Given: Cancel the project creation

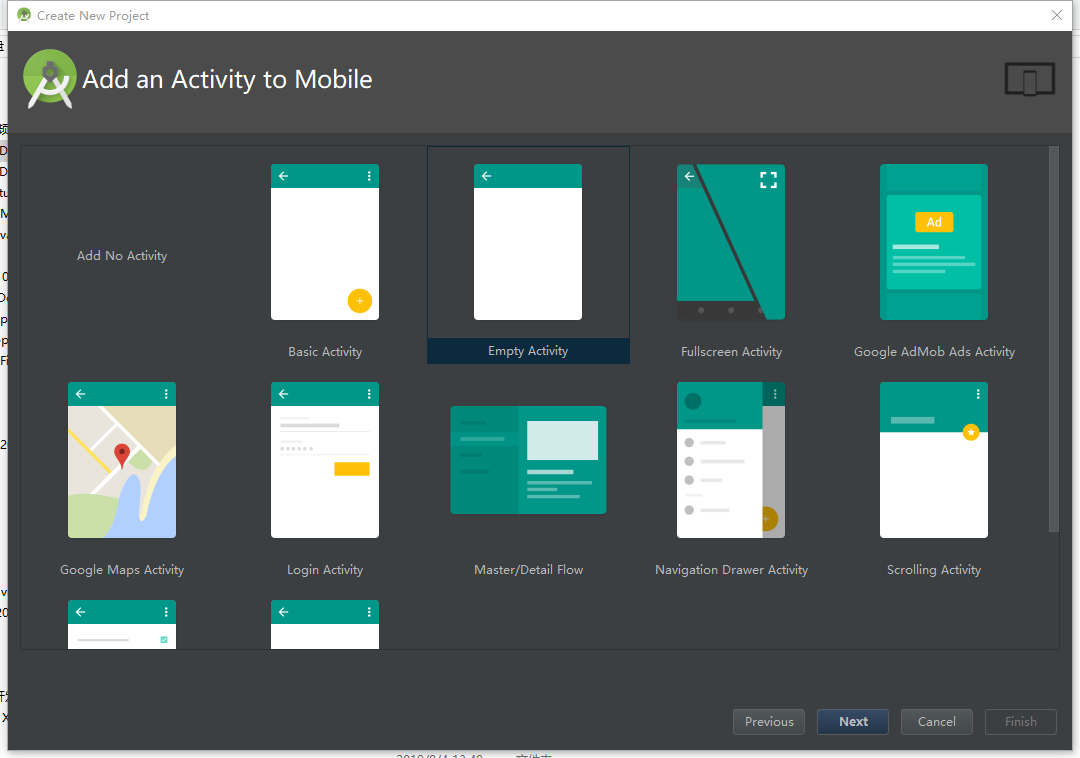Looking at the screenshot, I should tap(936, 721).
